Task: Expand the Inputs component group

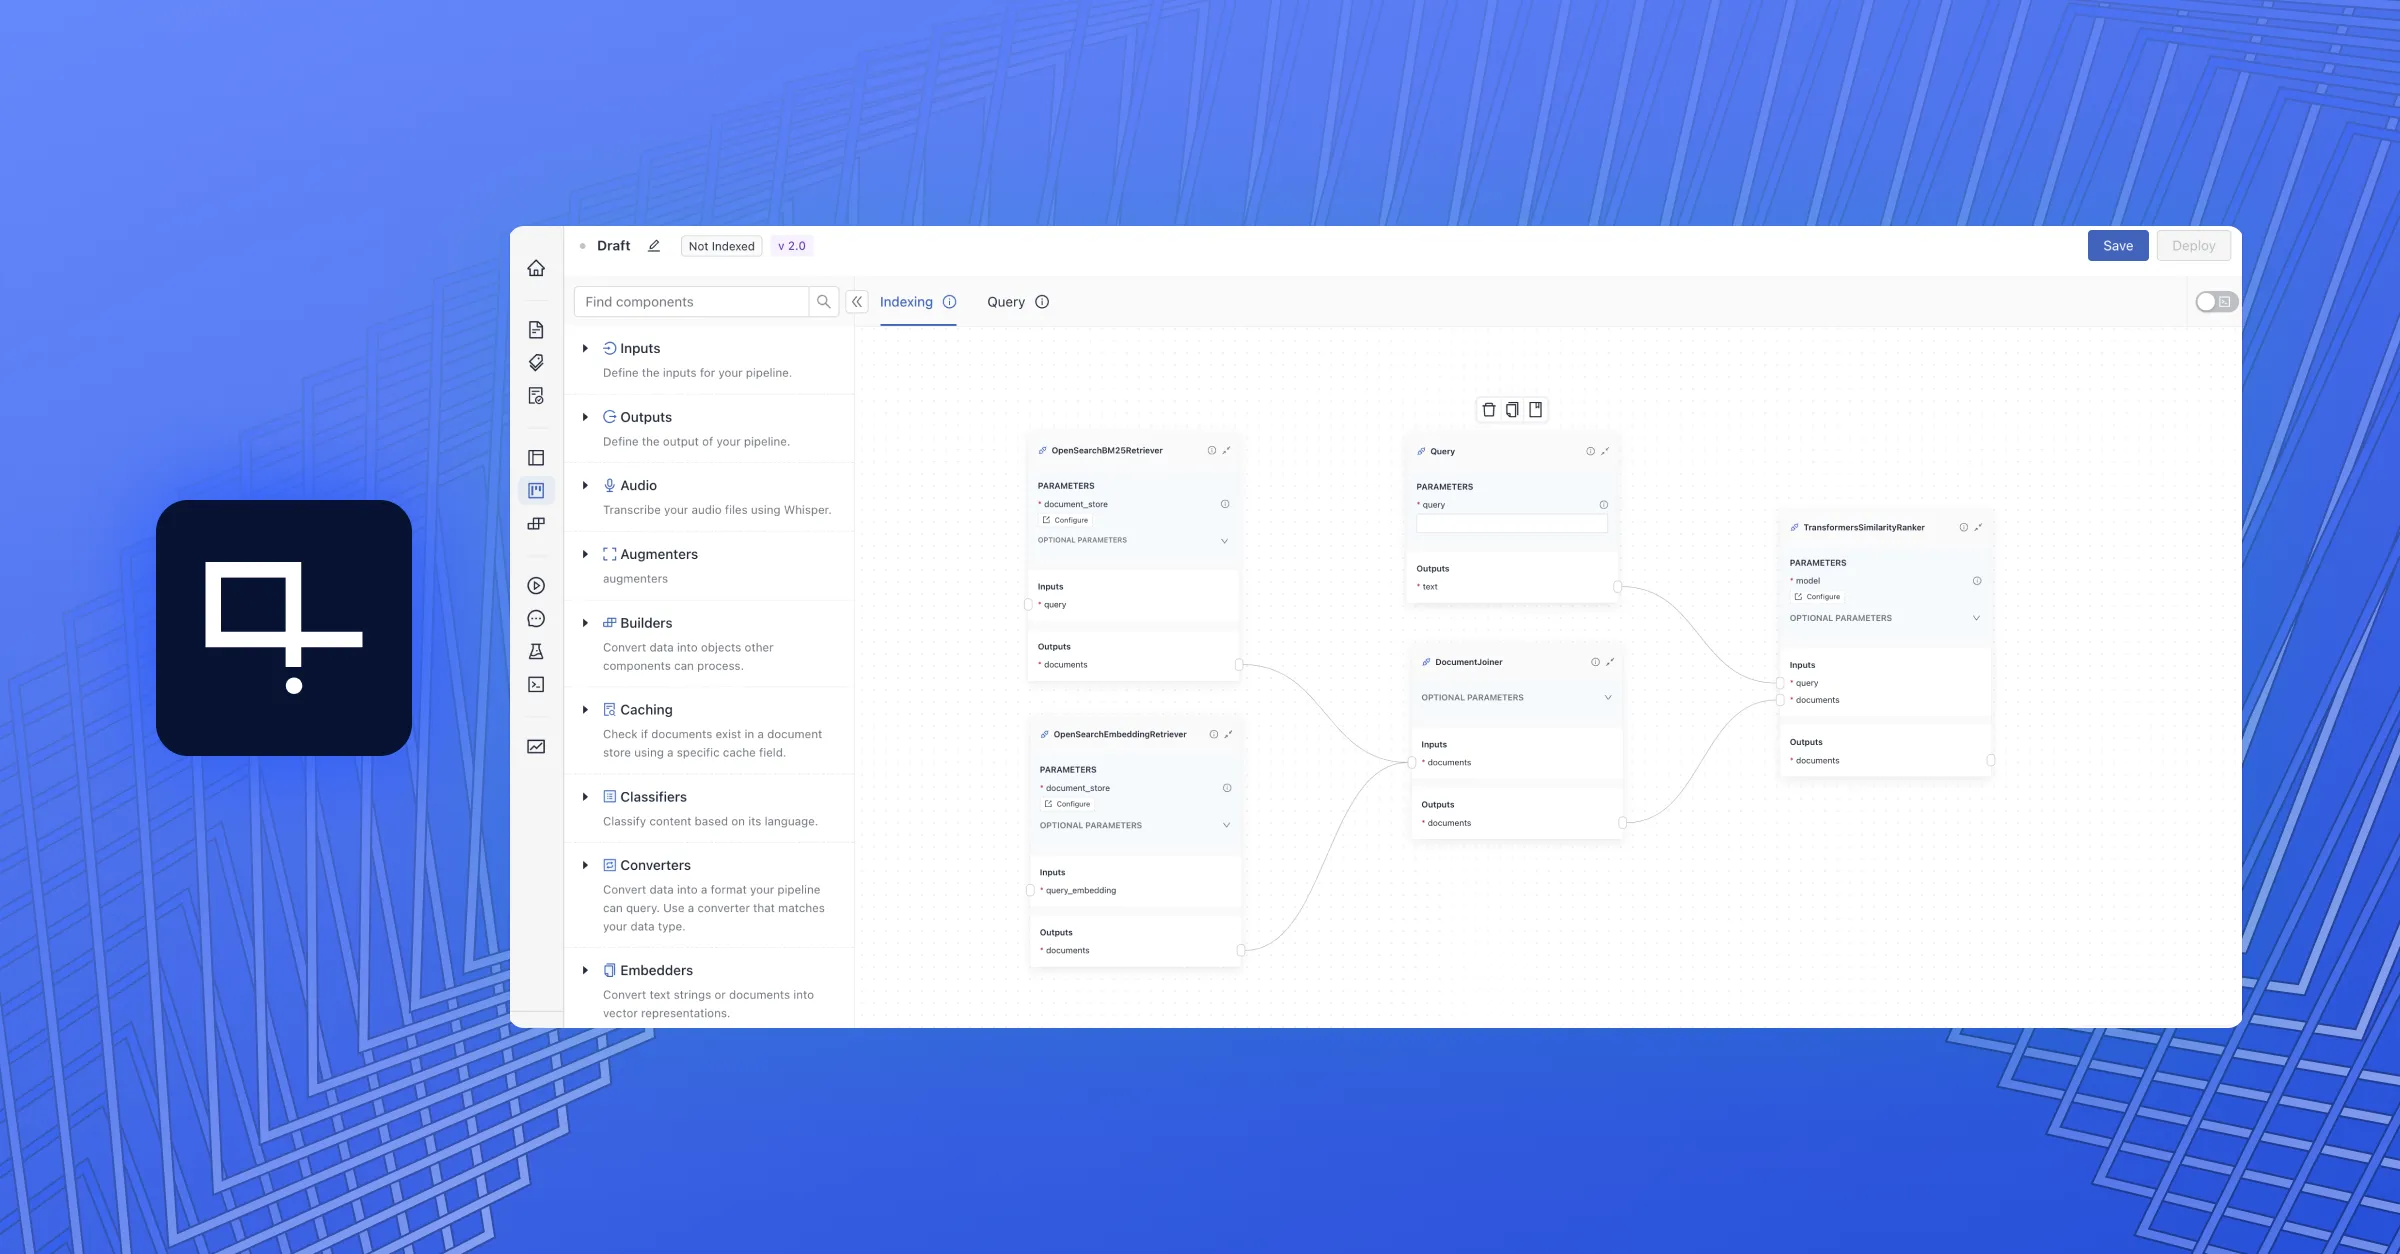Action: click(x=585, y=348)
